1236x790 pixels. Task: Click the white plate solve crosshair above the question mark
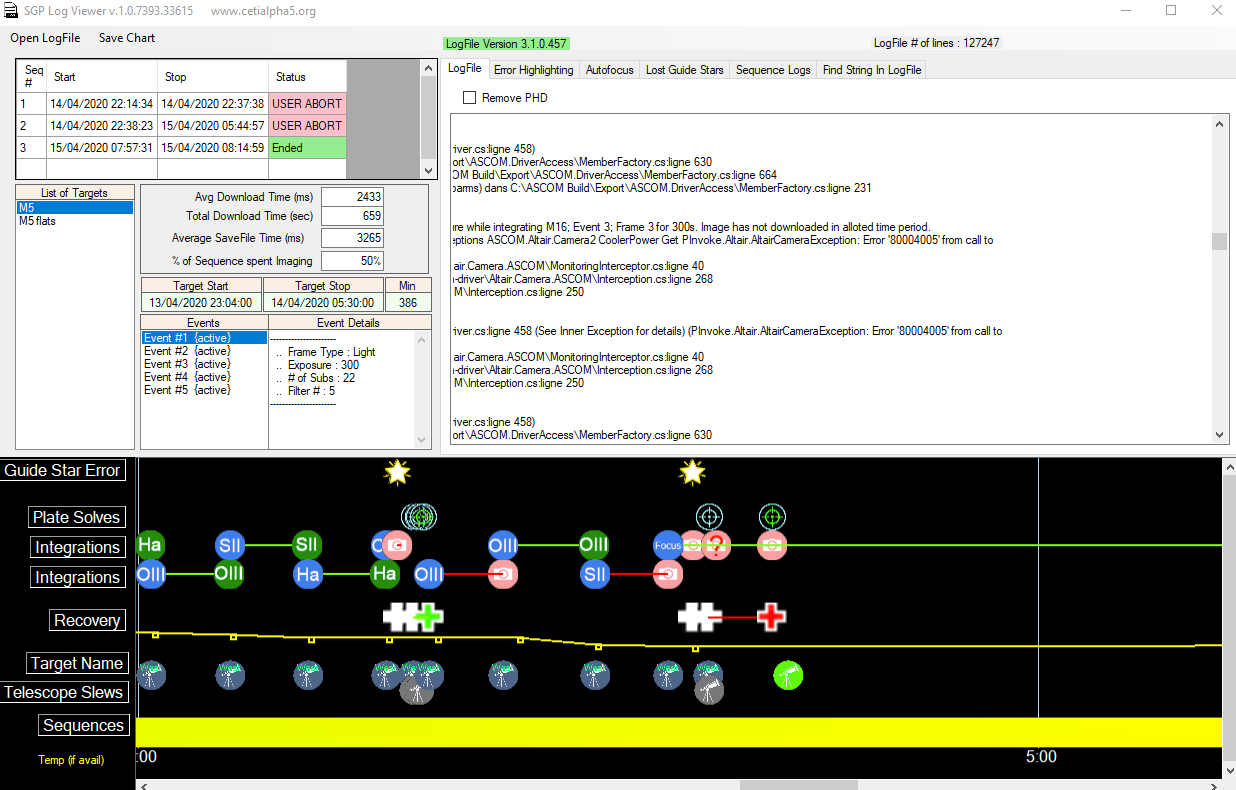pos(710,517)
